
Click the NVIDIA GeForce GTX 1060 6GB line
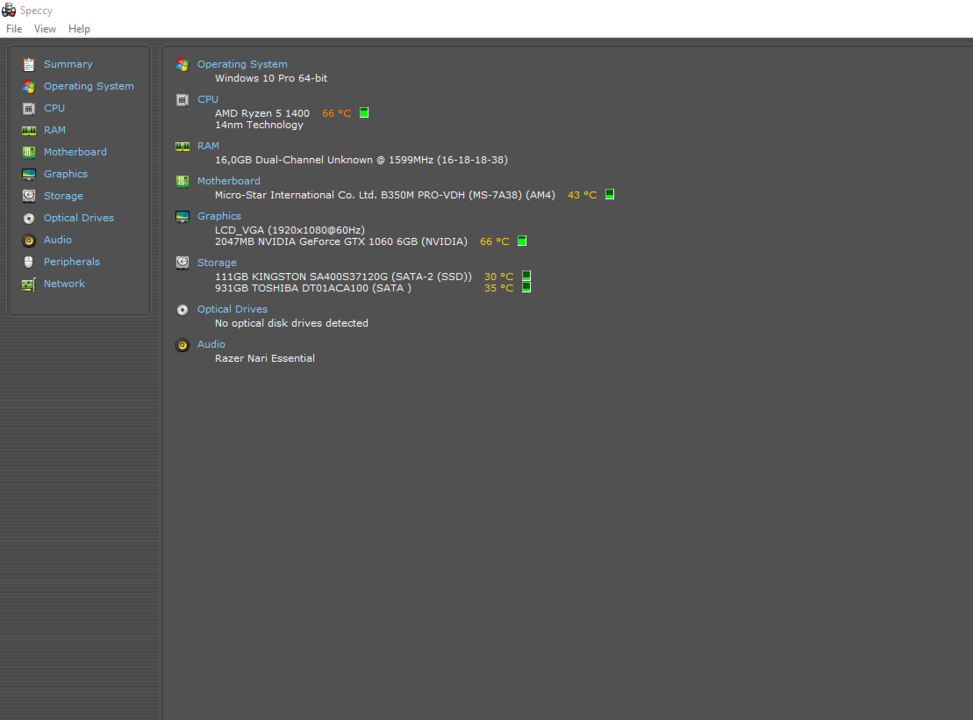(341, 241)
